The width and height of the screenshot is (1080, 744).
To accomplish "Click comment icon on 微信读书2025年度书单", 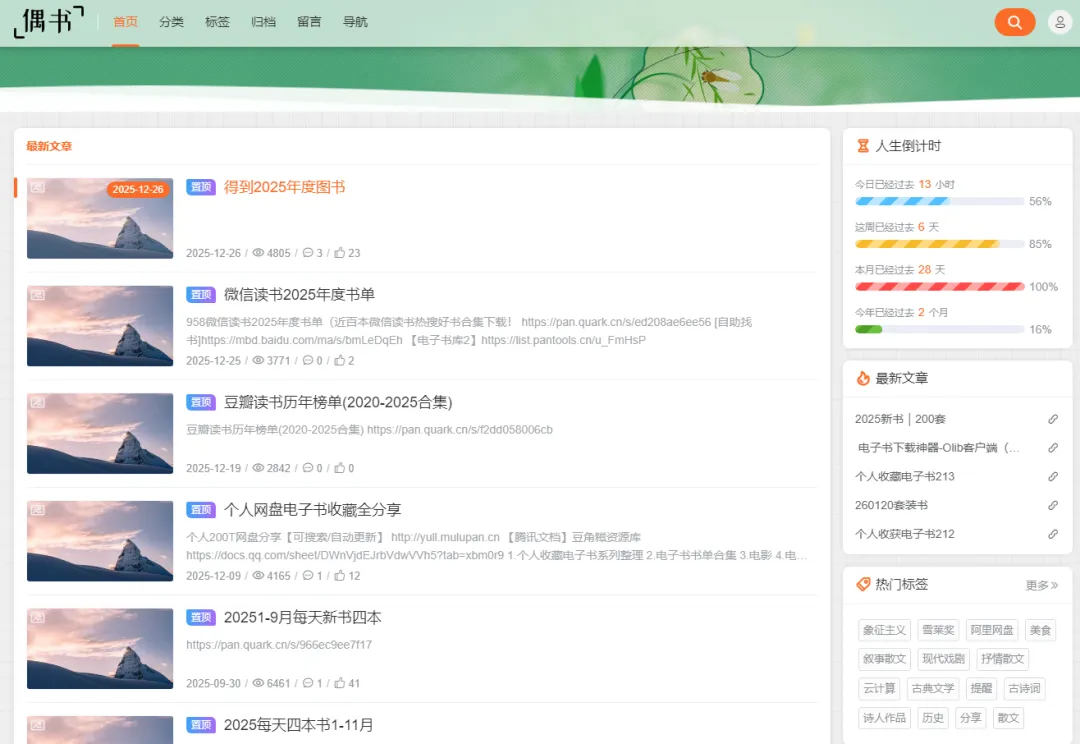I will pos(308,360).
